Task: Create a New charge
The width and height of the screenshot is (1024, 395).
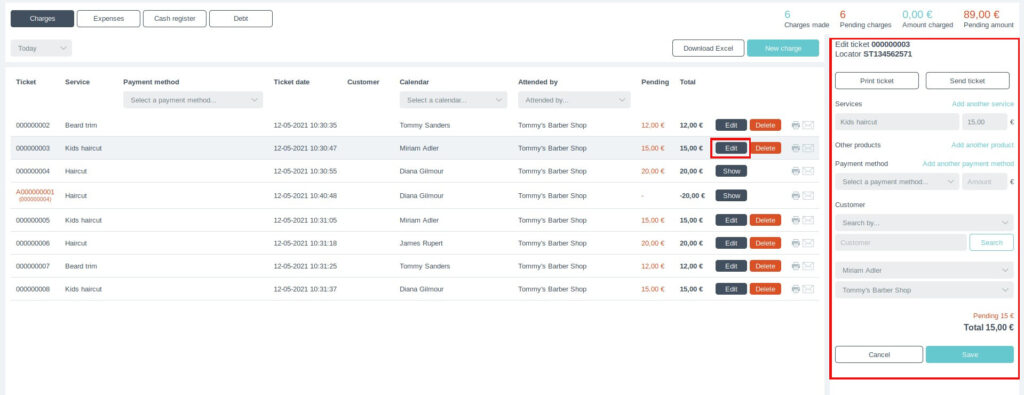Action: (x=783, y=48)
